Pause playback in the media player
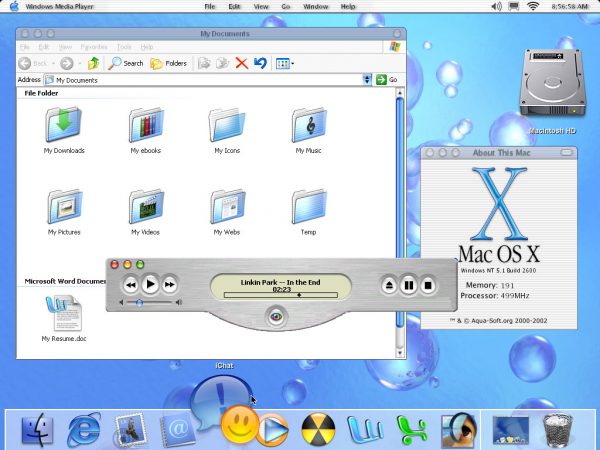This screenshot has width=600, height=450. point(408,285)
